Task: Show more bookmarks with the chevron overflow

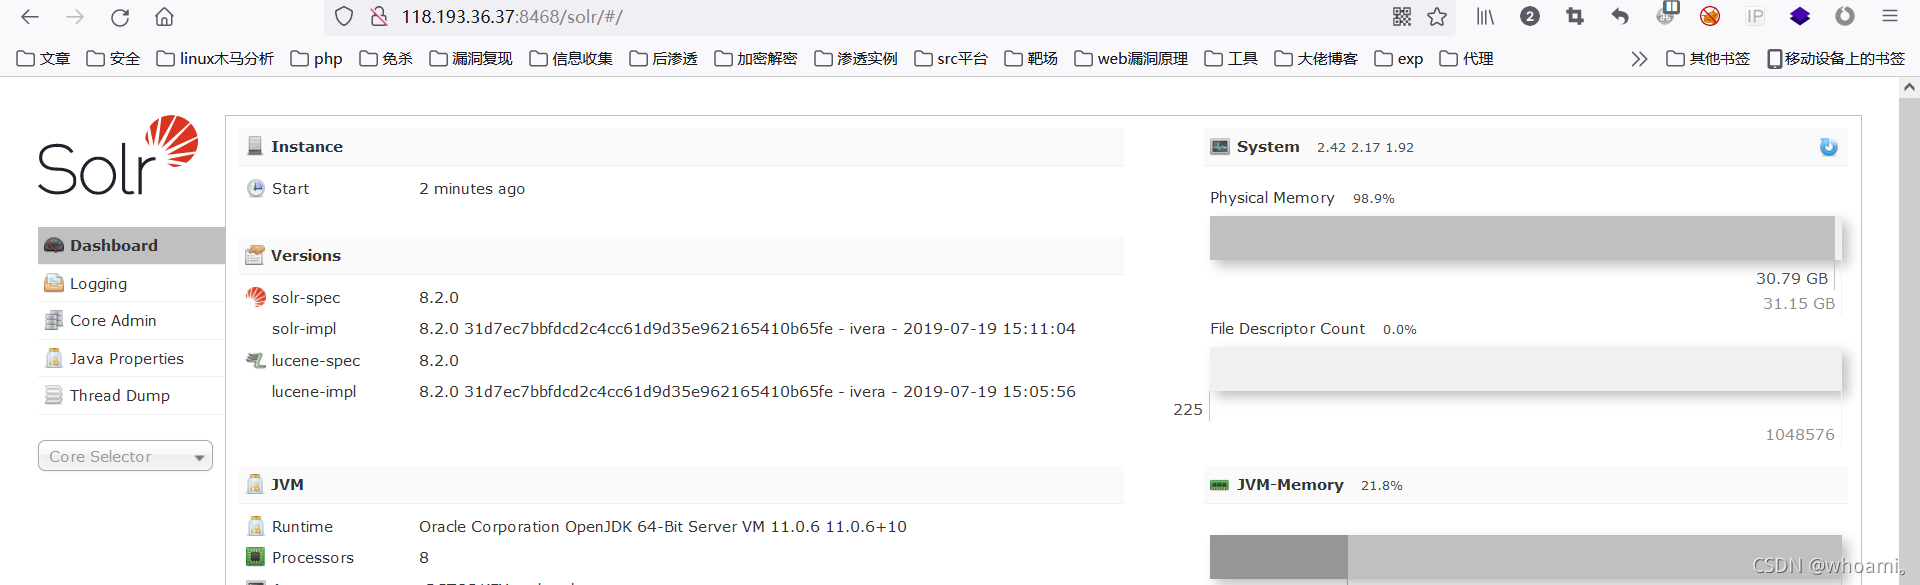Action: point(1639,59)
